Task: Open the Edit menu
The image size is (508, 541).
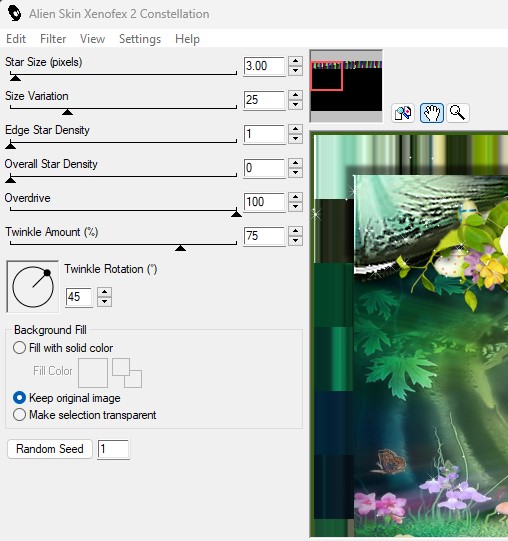Action: click(x=16, y=39)
